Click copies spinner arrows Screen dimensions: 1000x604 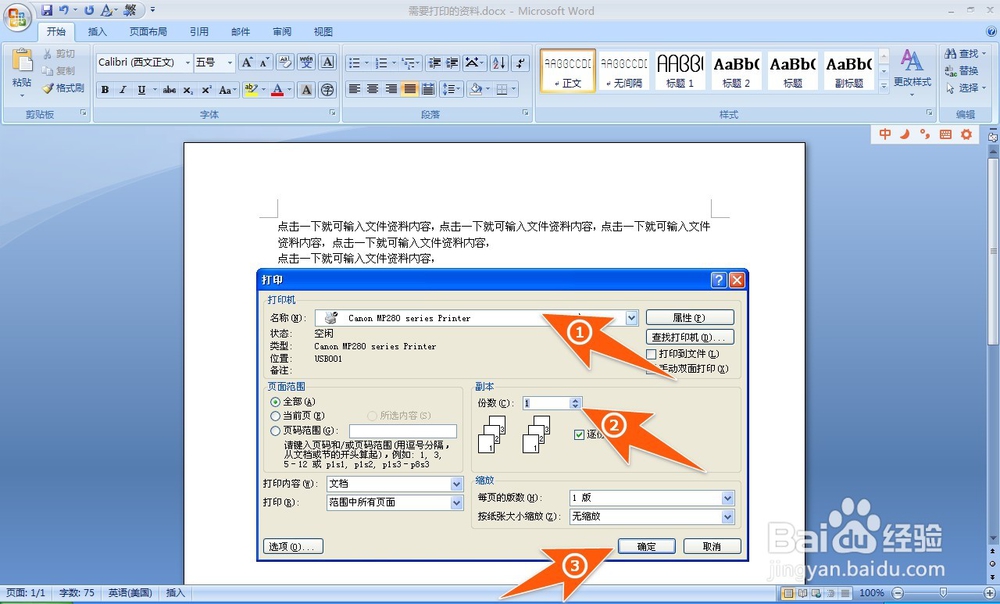click(575, 403)
